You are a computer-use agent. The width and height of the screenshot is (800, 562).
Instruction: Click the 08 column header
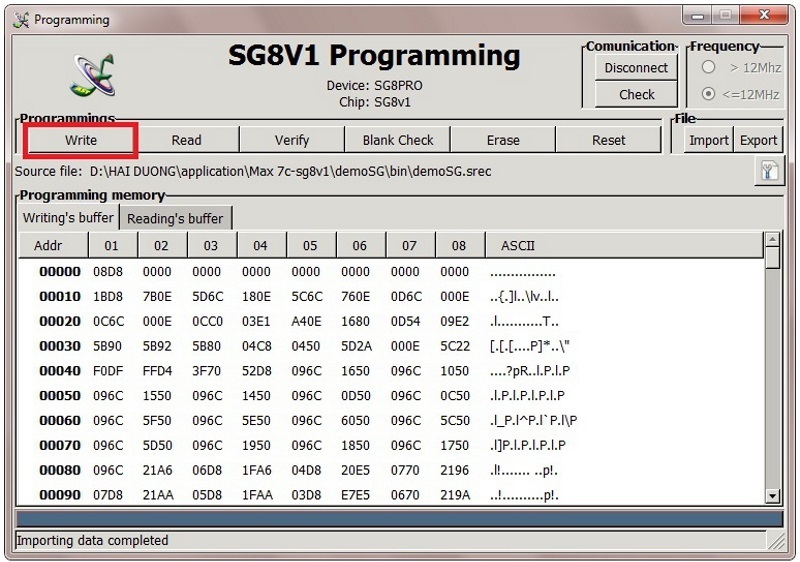[x=458, y=245]
